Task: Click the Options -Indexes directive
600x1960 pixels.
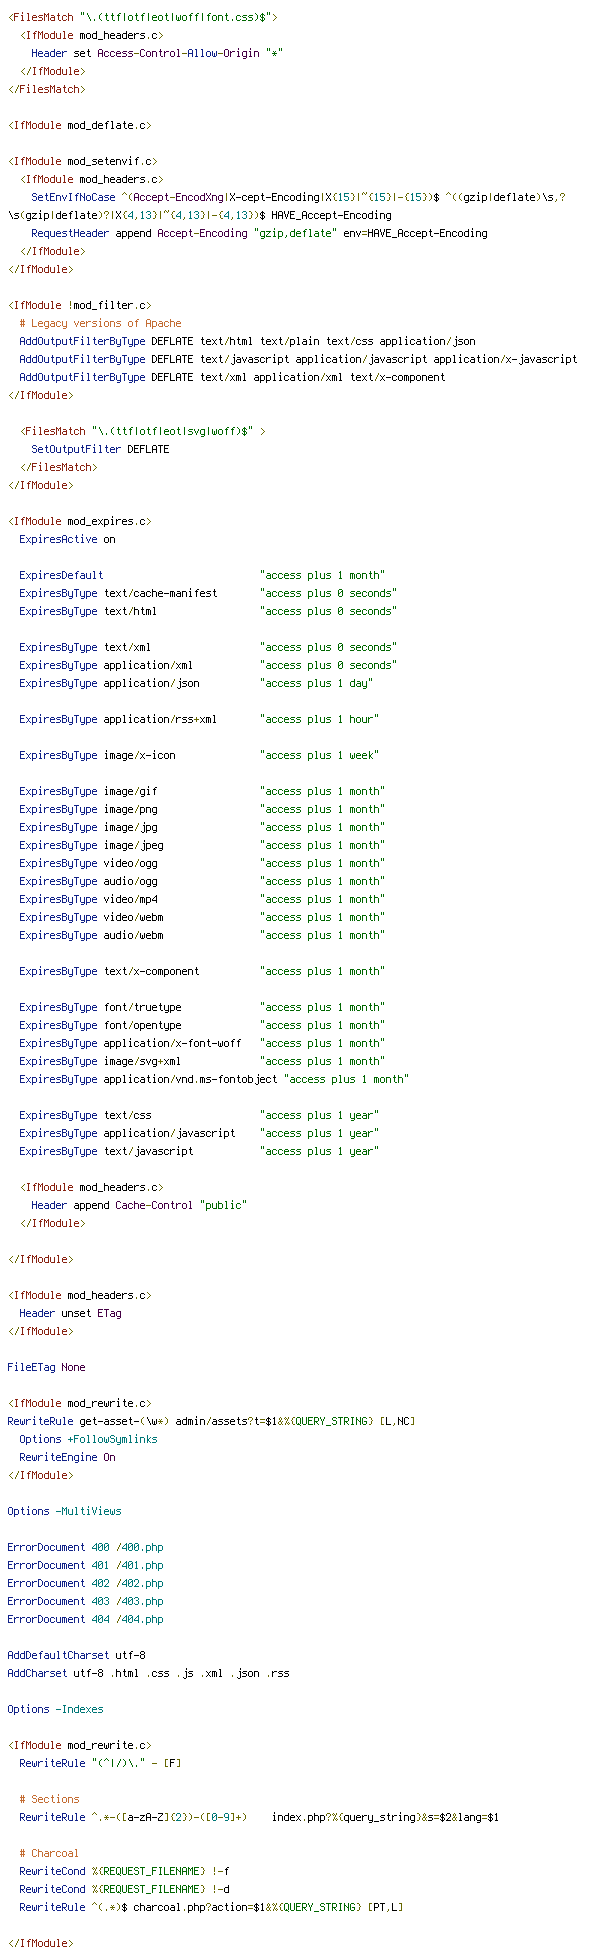Action: (55, 1709)
